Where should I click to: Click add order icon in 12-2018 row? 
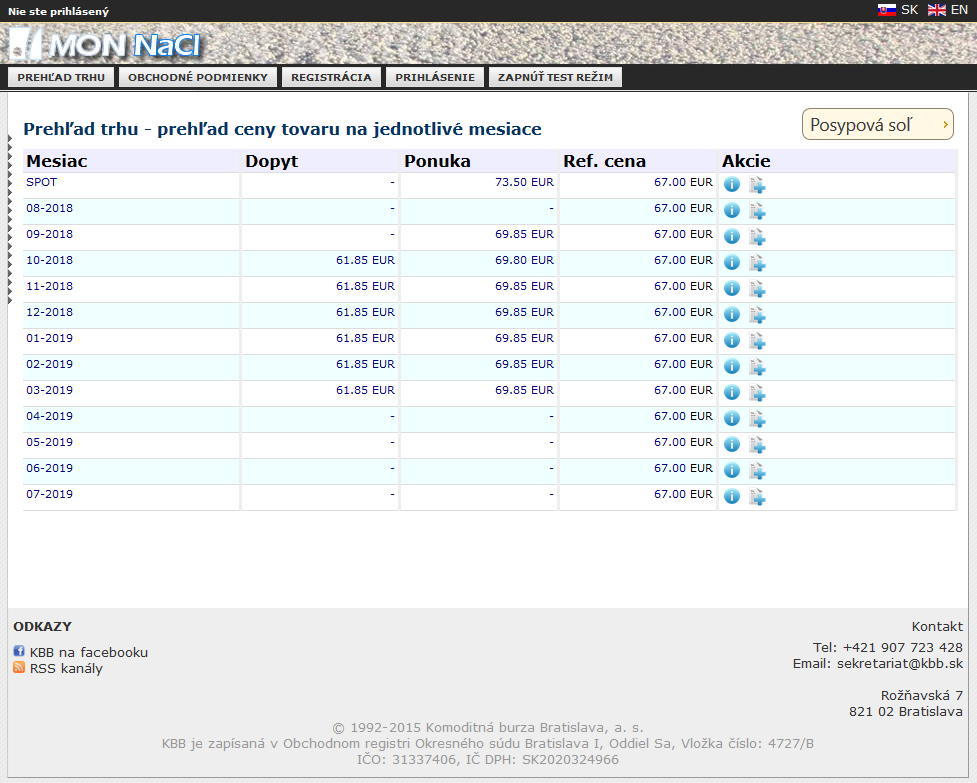click(757, 315)
